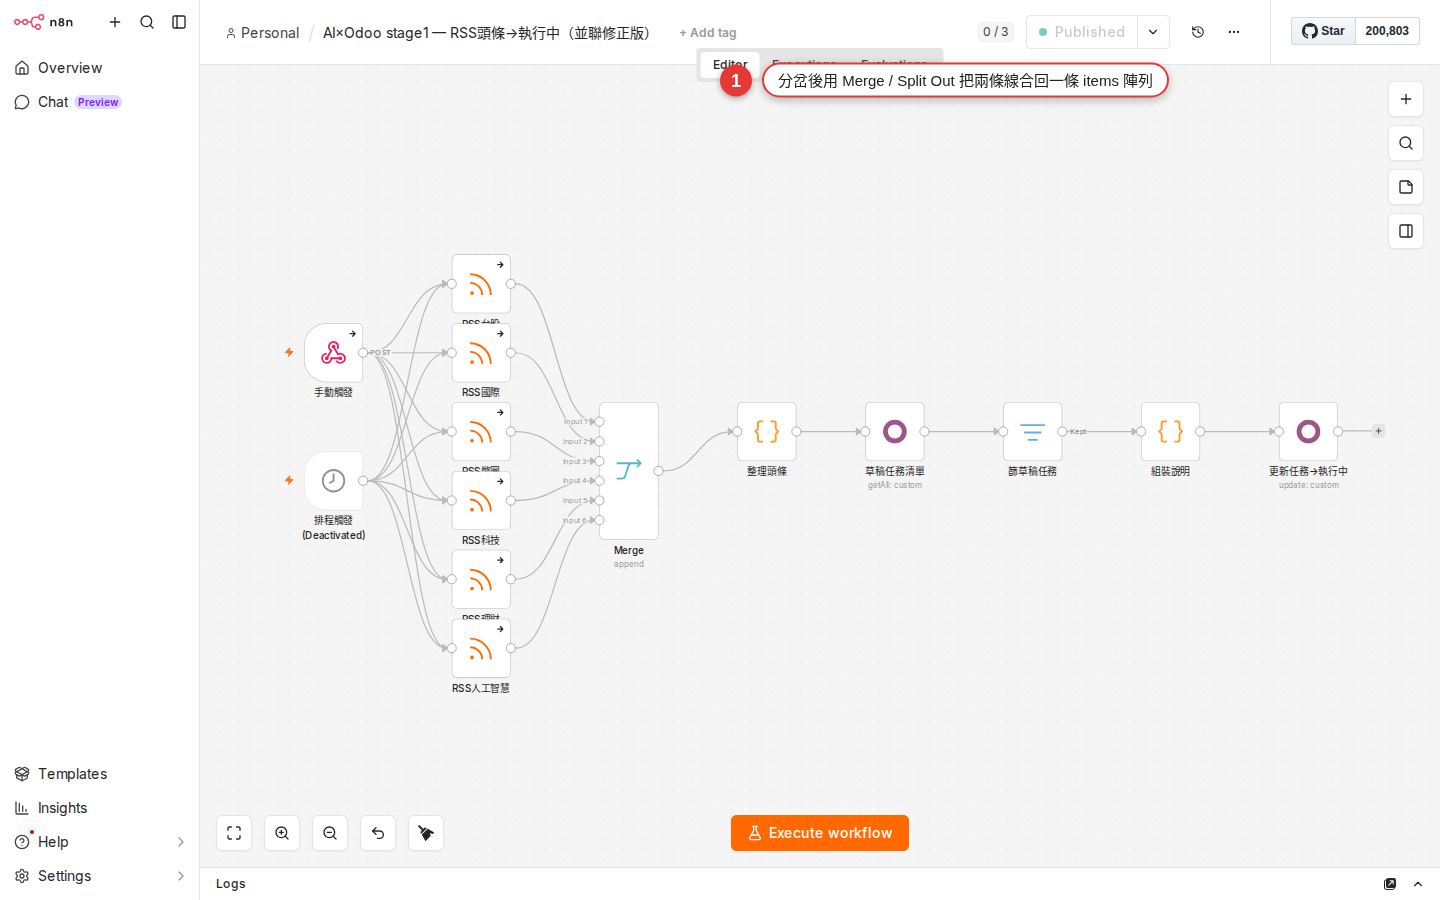Open the Personal project breadcrumb
Screen dimensions: 1440x900
pyautogui.click(x=262, y=33)
